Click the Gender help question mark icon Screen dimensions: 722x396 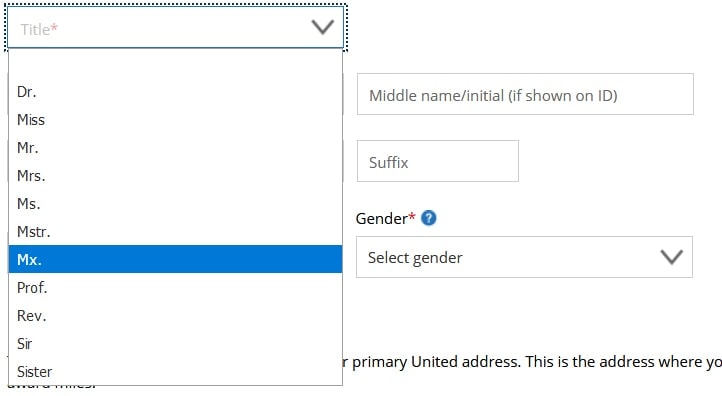[x=428, y=218]
